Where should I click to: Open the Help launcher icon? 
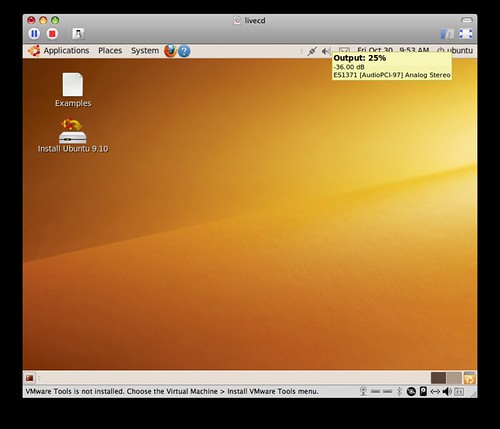184,51
